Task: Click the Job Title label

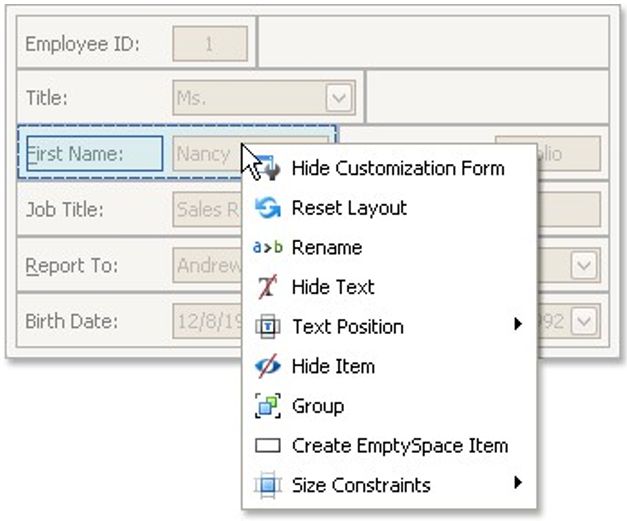Action: click(x=64, y=210)
